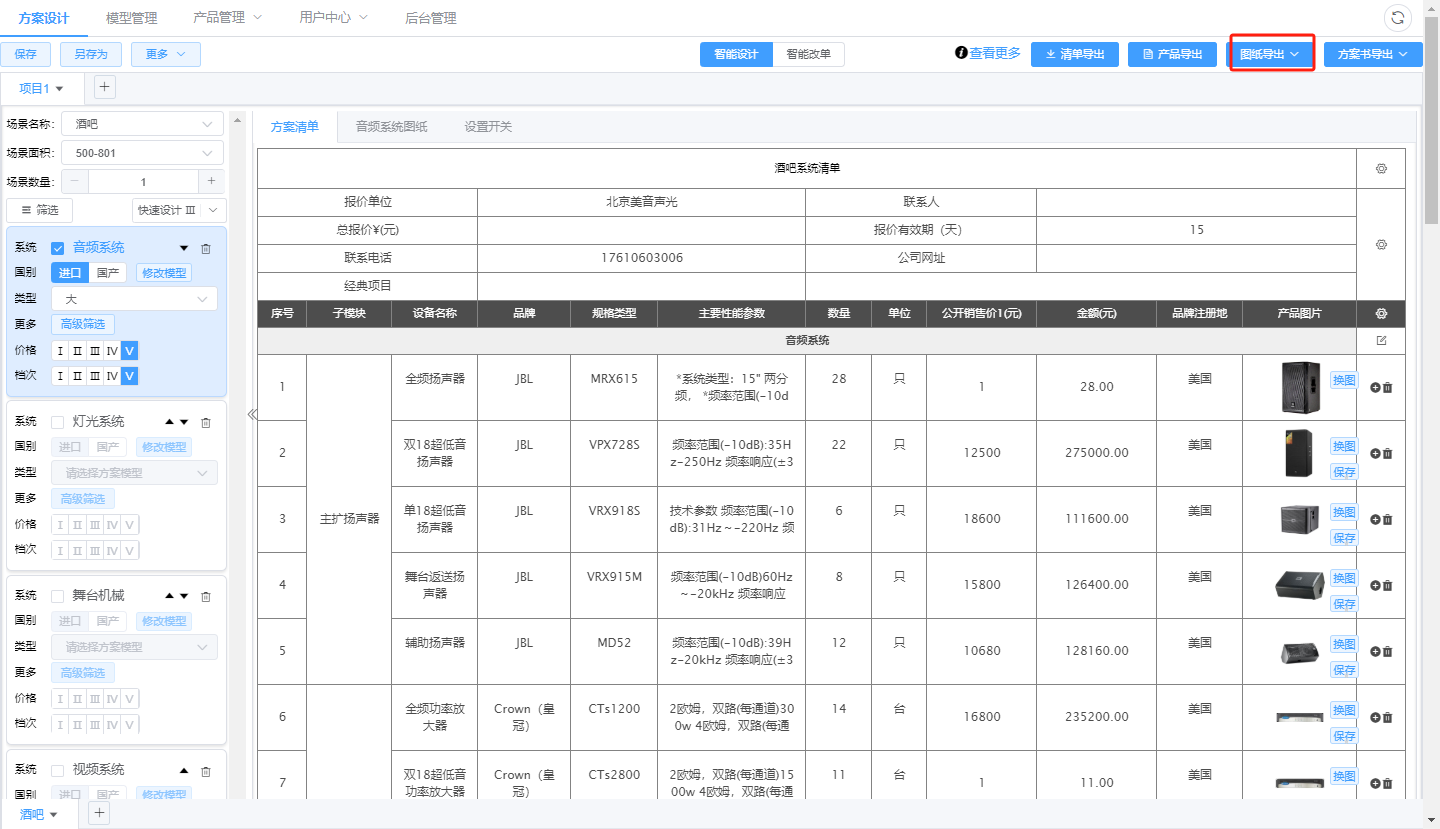This screenshot has width=1440, height=829.
Task: Expand the 场景面积 dropdown showing 500-801
Action: pyautogui.click(x=142, y=153)
